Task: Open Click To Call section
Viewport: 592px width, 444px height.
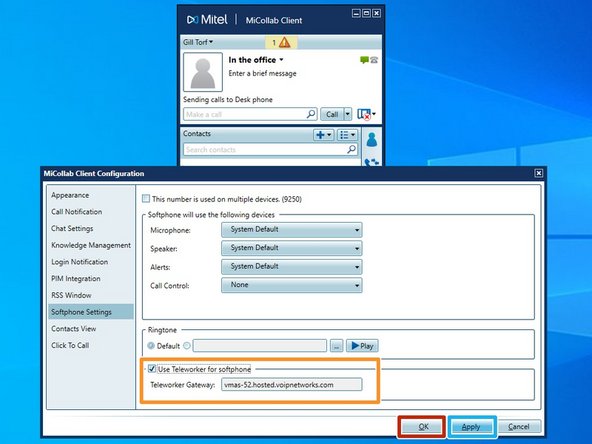Action: [x=70, y=345]
